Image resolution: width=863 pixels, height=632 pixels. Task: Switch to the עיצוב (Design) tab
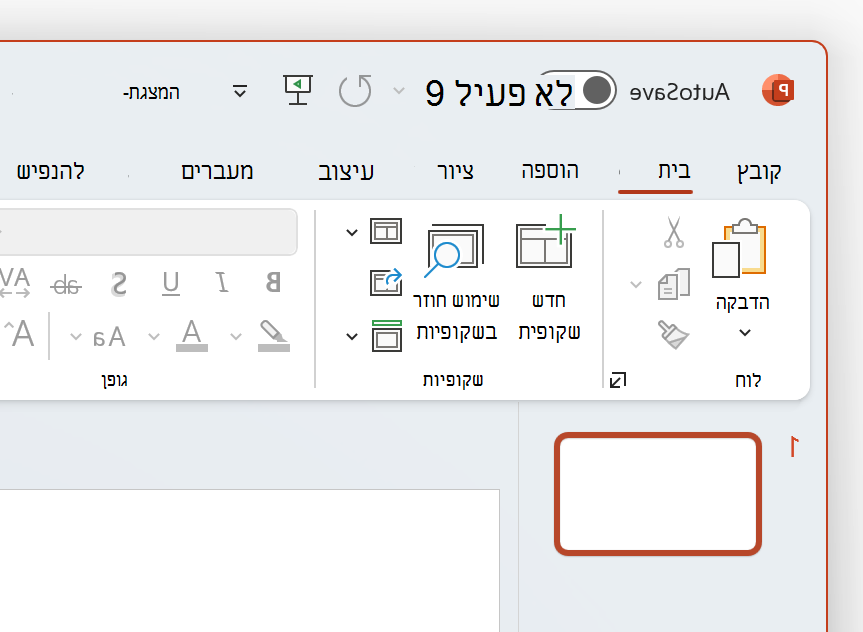pyautogui.click(x=346, y=172)
